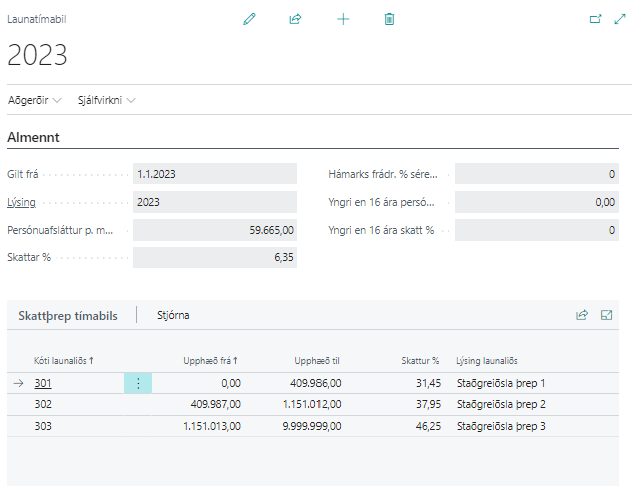Open row options for line 301
The height and width of the screenshot is (486, 636).
[138, 383]
